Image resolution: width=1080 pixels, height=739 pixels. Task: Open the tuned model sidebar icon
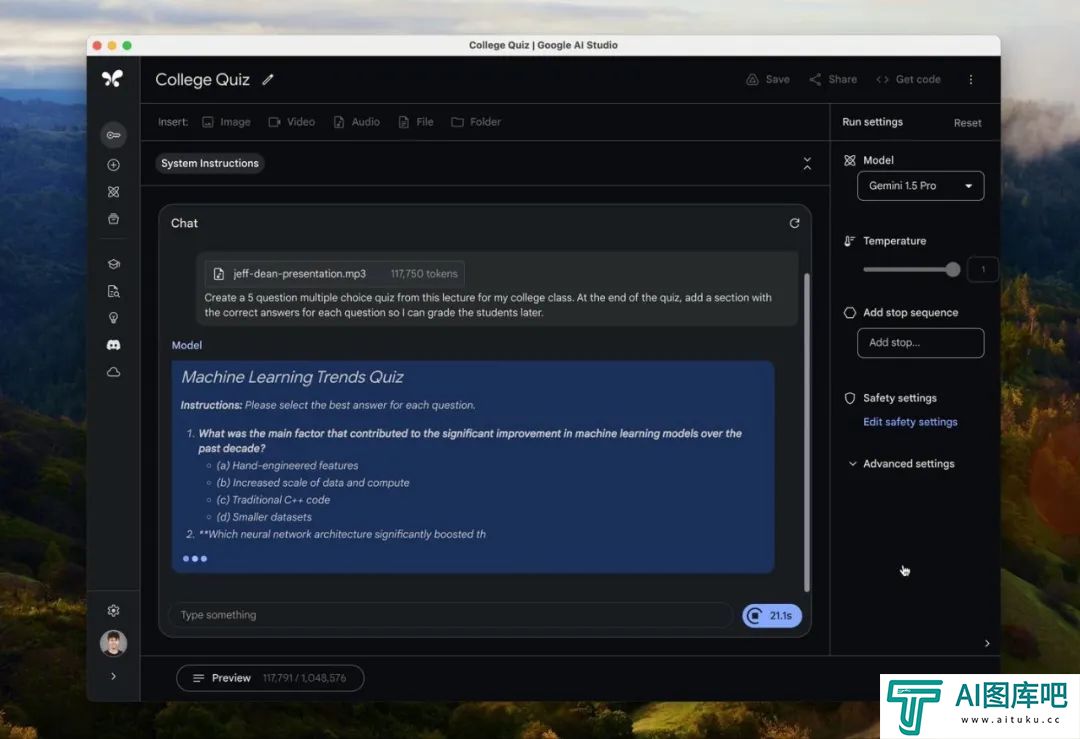tap(114, 191)
